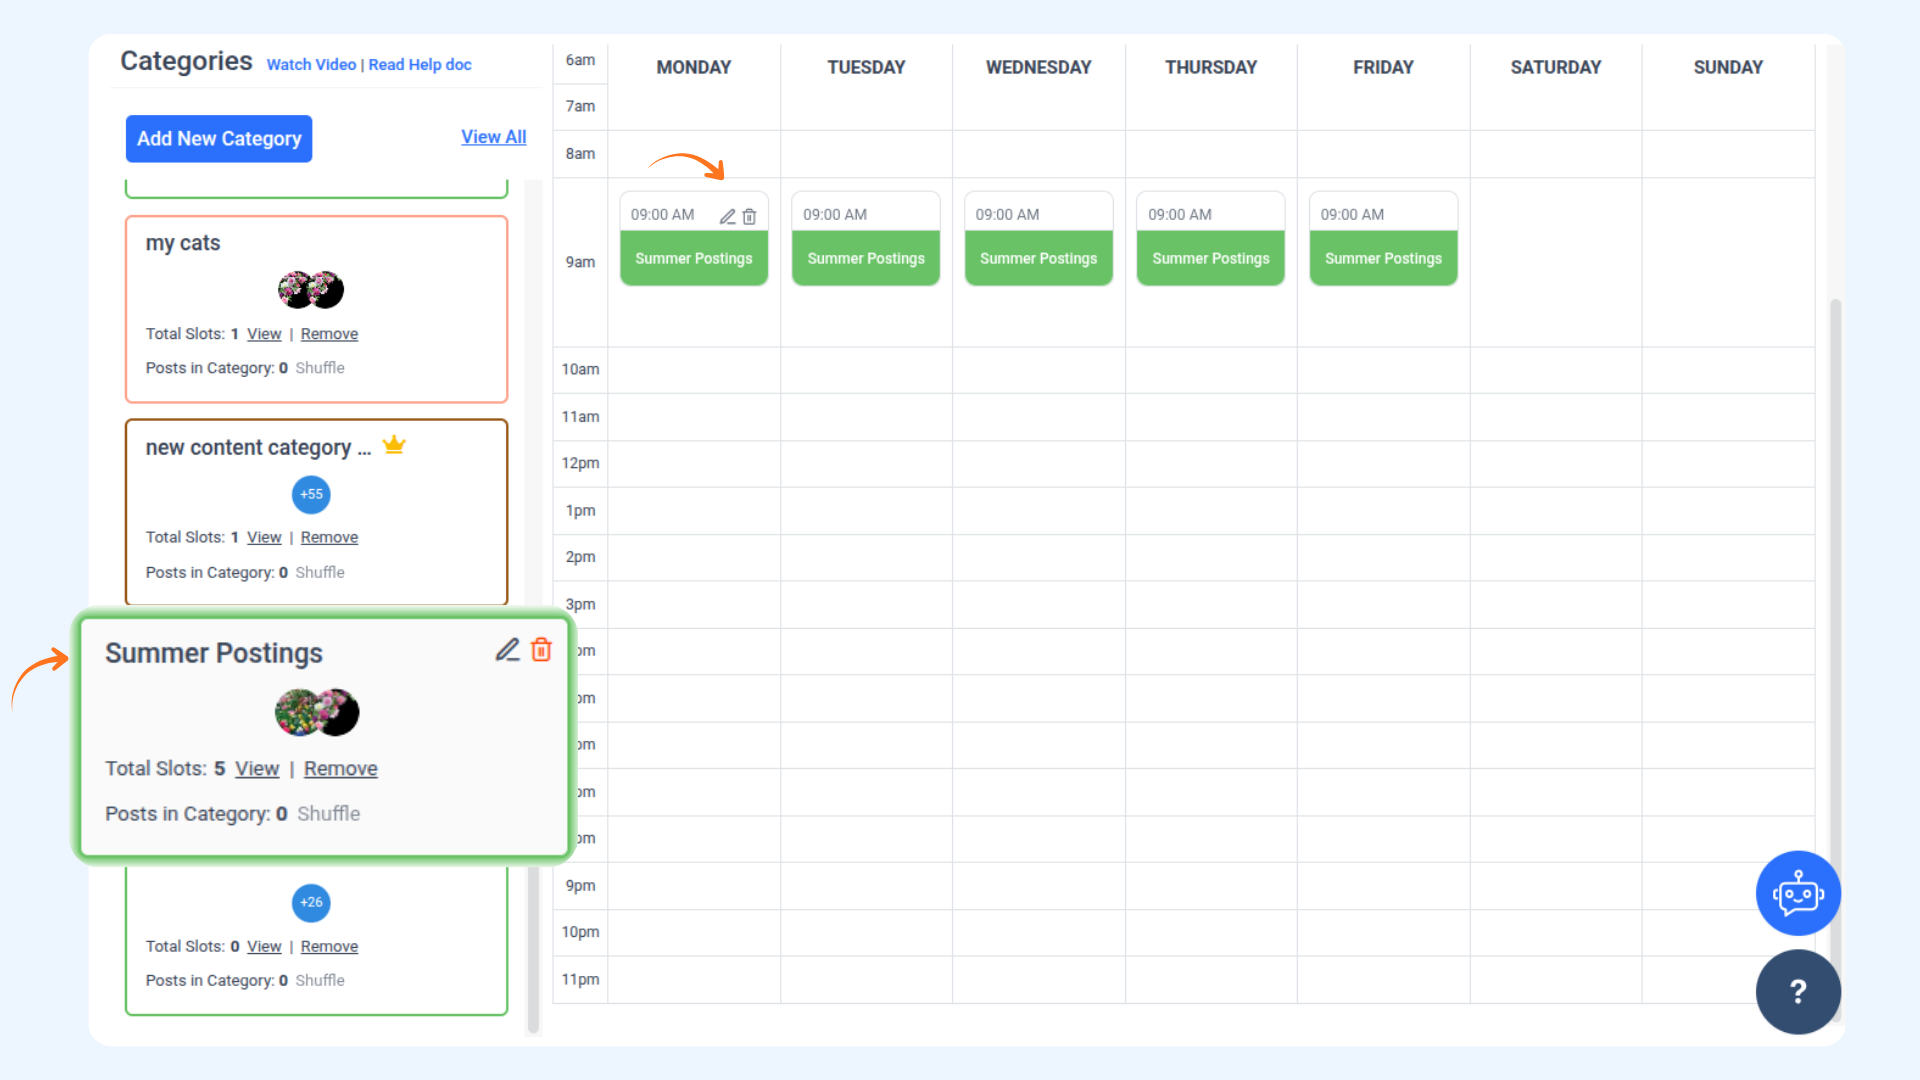Click the +55 accounts badge in new content category

(311, 494)
